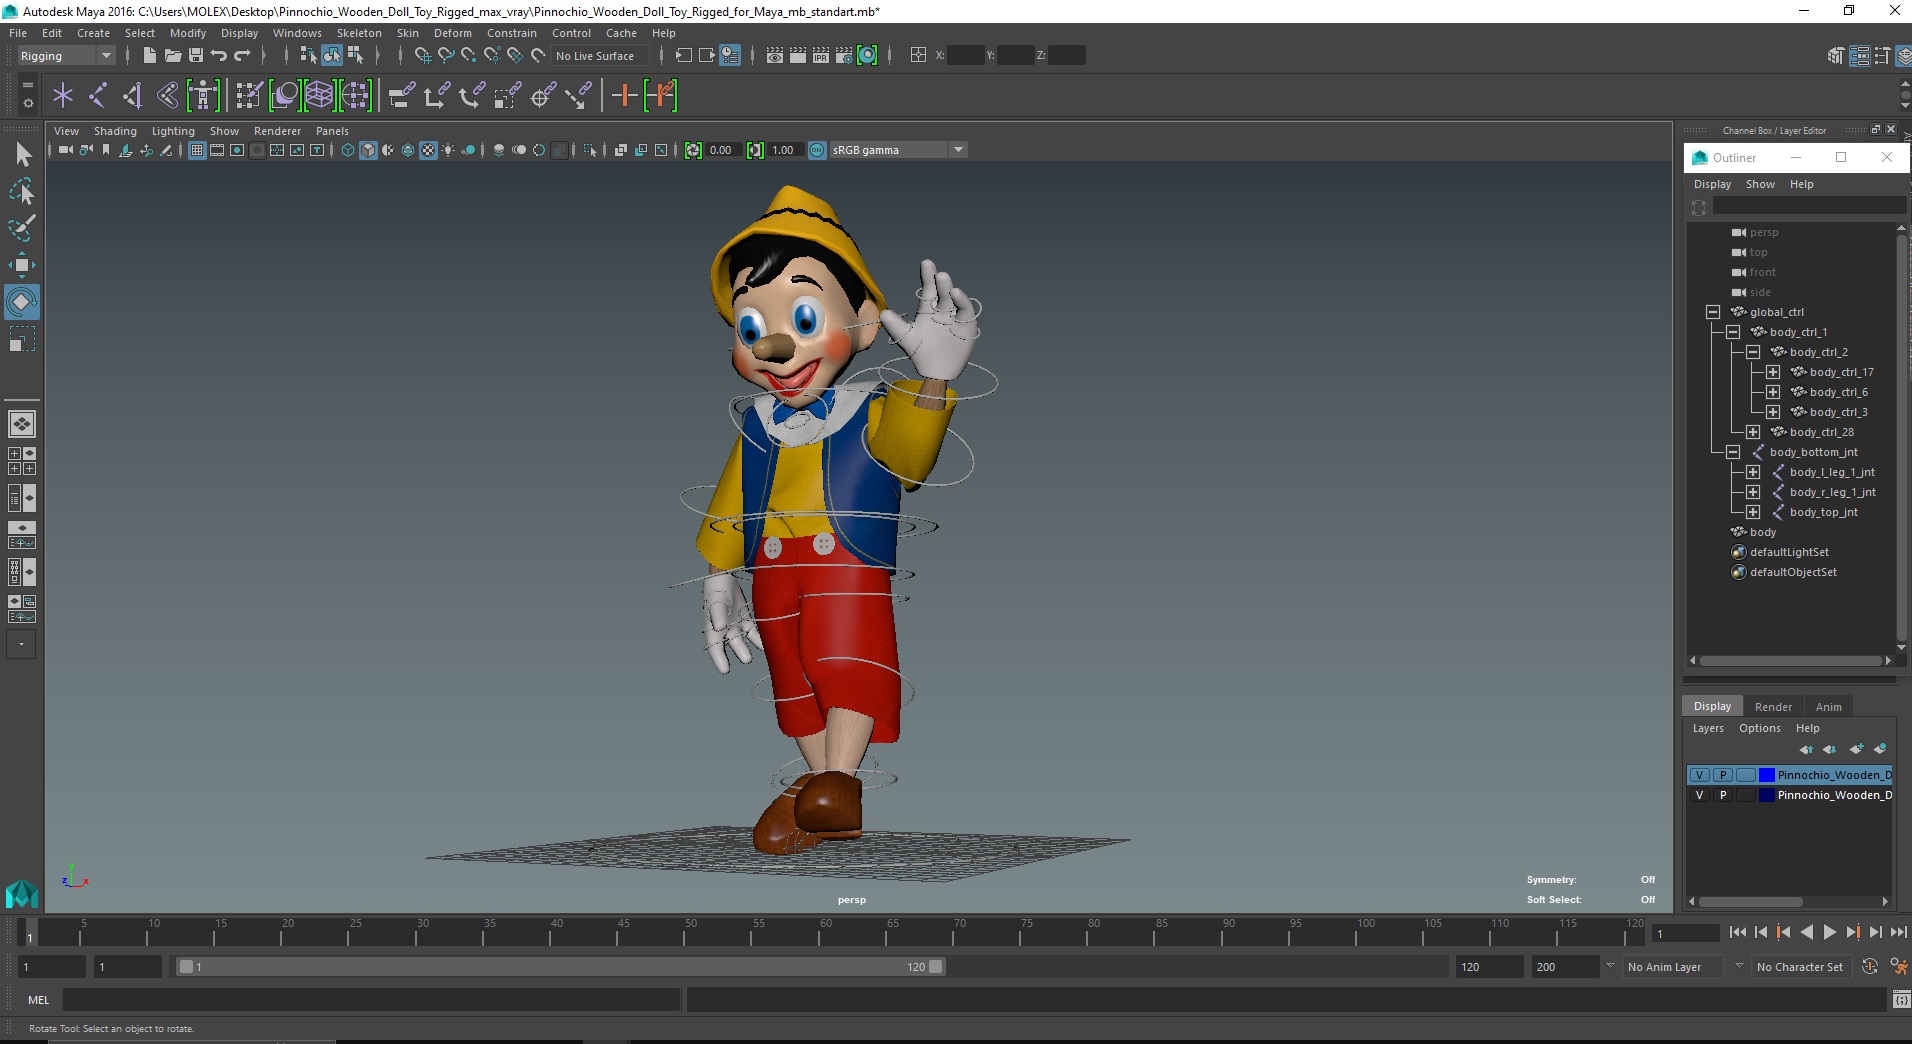Go to the start of the playback range
The width and height of the screenshot is (1912, 1044).
click(1737, 932)
